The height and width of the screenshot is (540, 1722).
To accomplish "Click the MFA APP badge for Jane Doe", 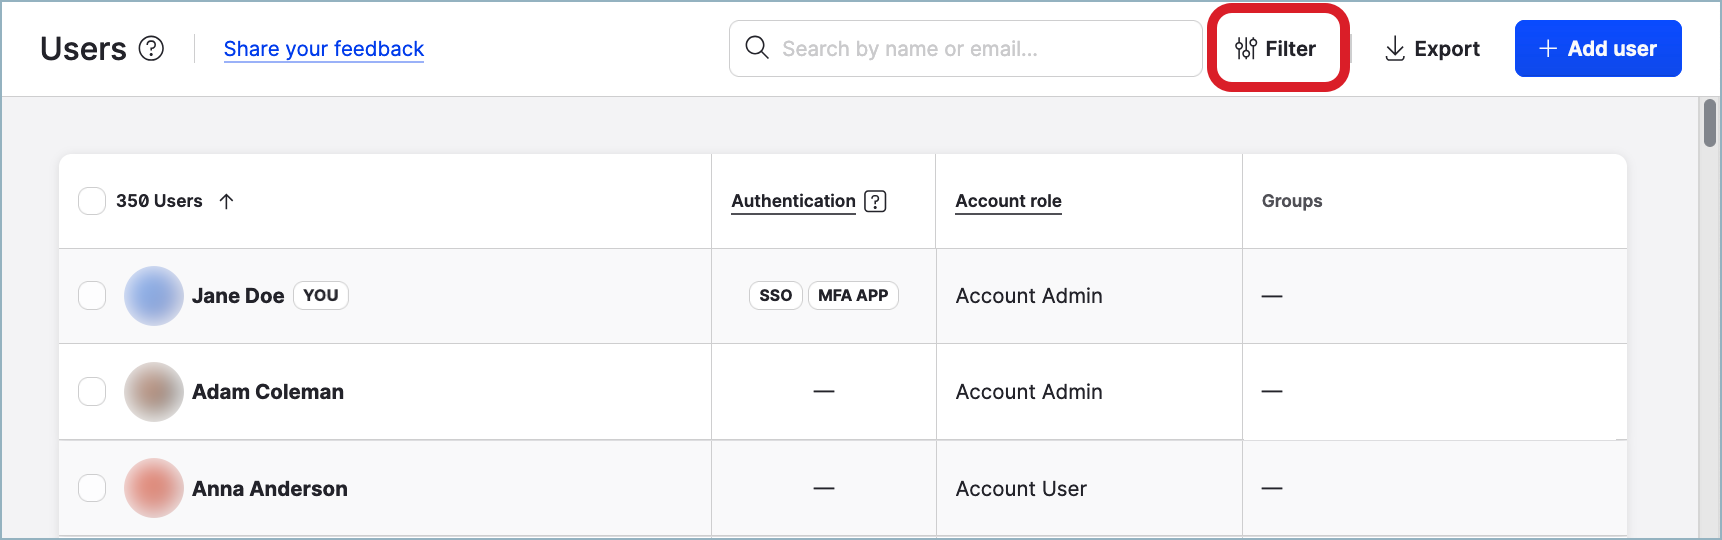I will pos(853,296).
